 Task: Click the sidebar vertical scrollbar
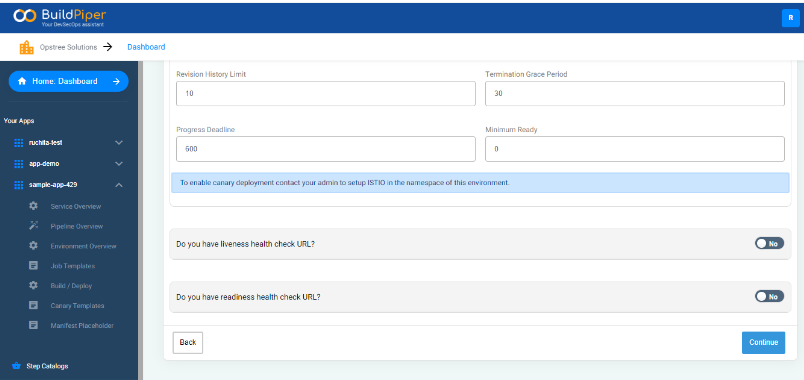(x=140, y=221)
